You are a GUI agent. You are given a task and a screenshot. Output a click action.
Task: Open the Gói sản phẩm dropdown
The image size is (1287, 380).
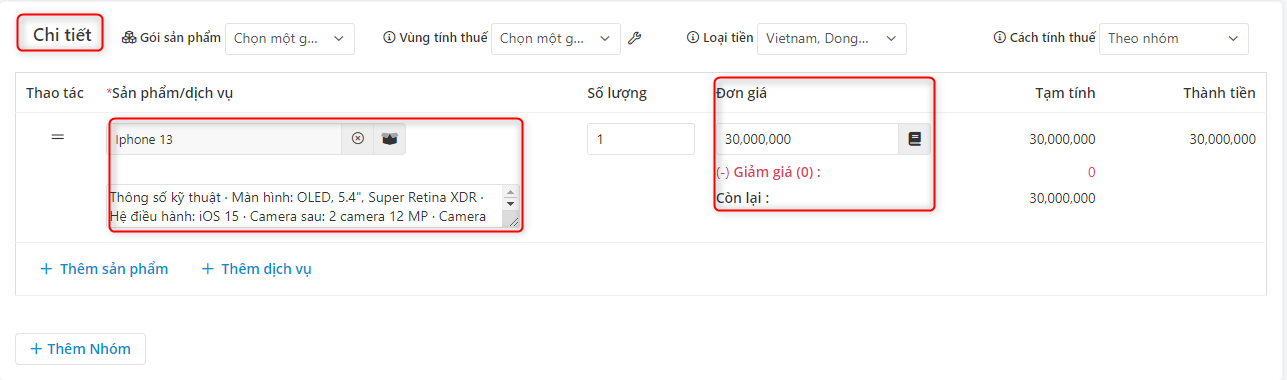point(290,39)
